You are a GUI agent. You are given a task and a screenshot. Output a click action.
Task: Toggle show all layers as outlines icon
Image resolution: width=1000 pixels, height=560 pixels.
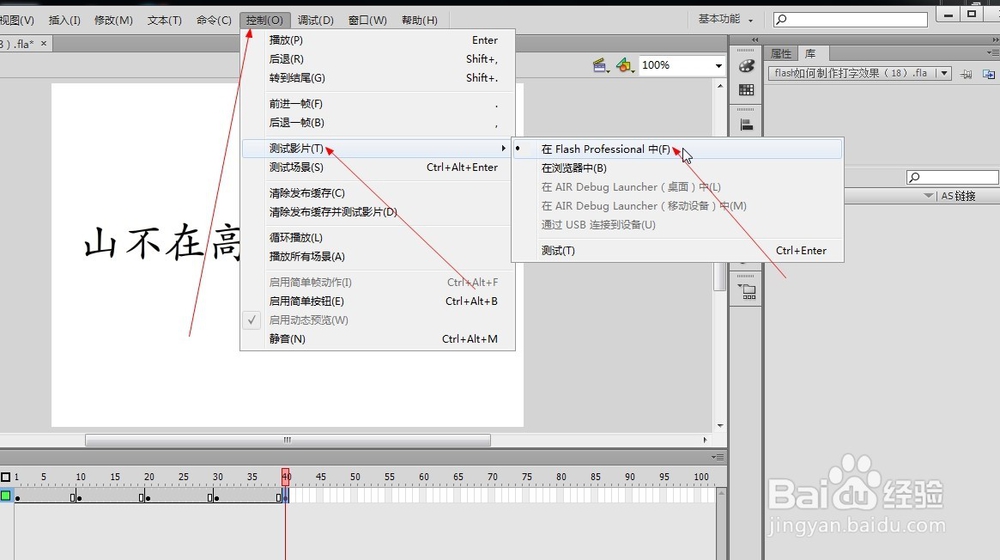point(6,477)
